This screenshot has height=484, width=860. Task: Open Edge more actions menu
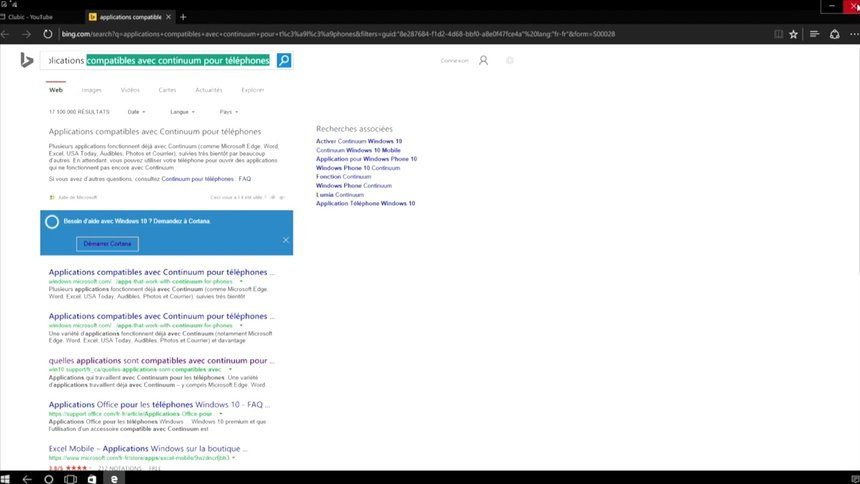tap(854, 34)
